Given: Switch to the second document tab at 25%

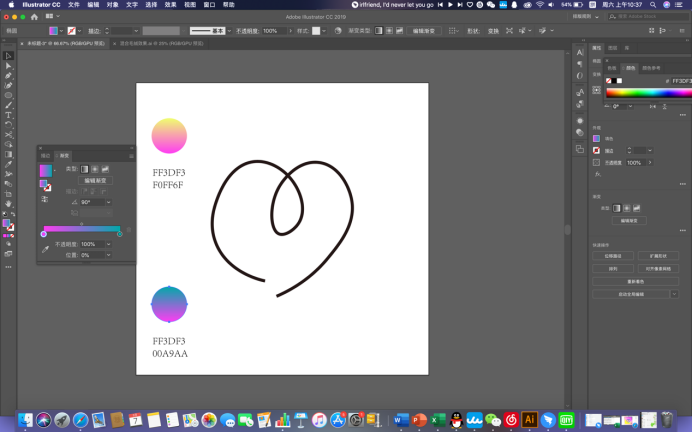Looking at the screenshot, I should [x=162, y=44].
